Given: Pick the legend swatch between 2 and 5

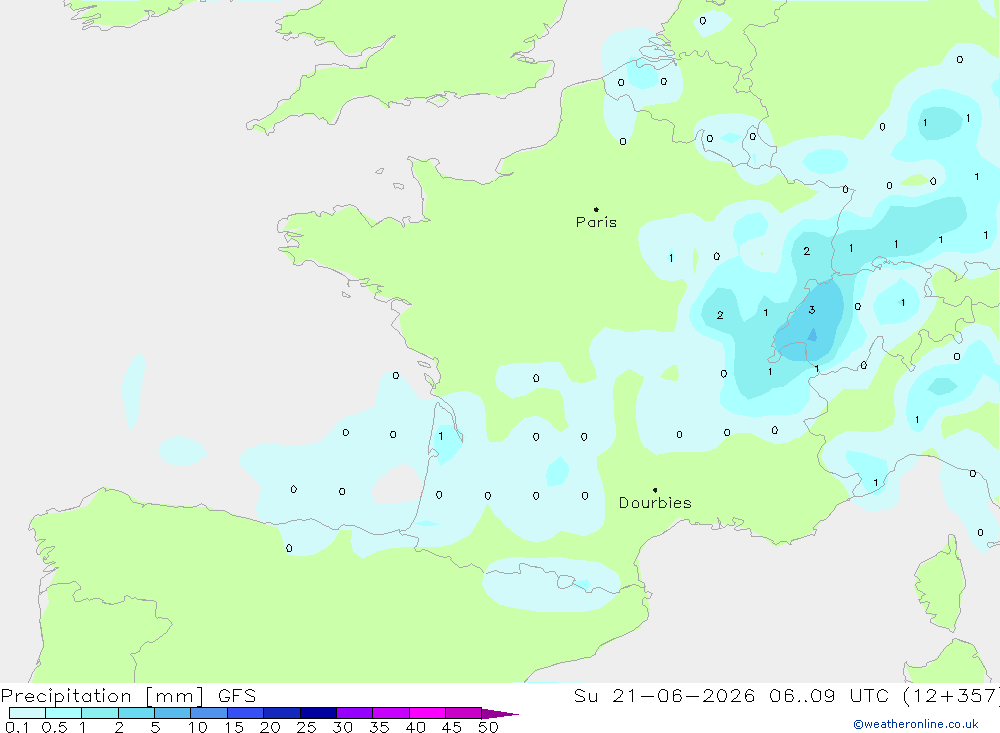Looking at the screenshot, I should point(136,713).
